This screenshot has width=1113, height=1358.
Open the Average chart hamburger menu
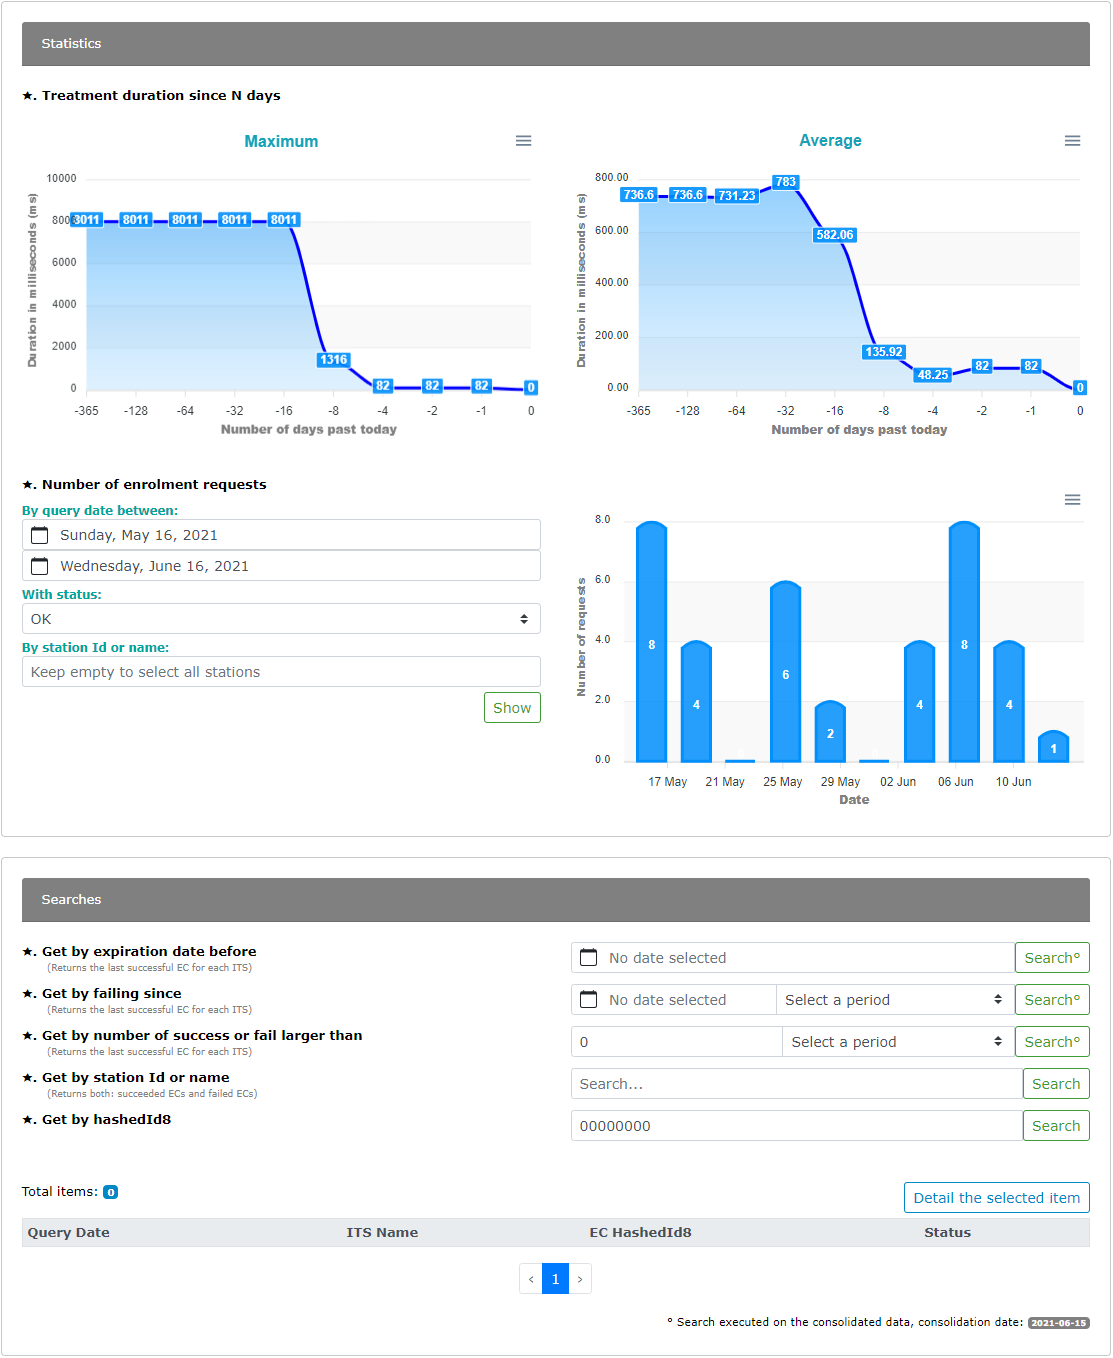click(x=1072, y=141)
